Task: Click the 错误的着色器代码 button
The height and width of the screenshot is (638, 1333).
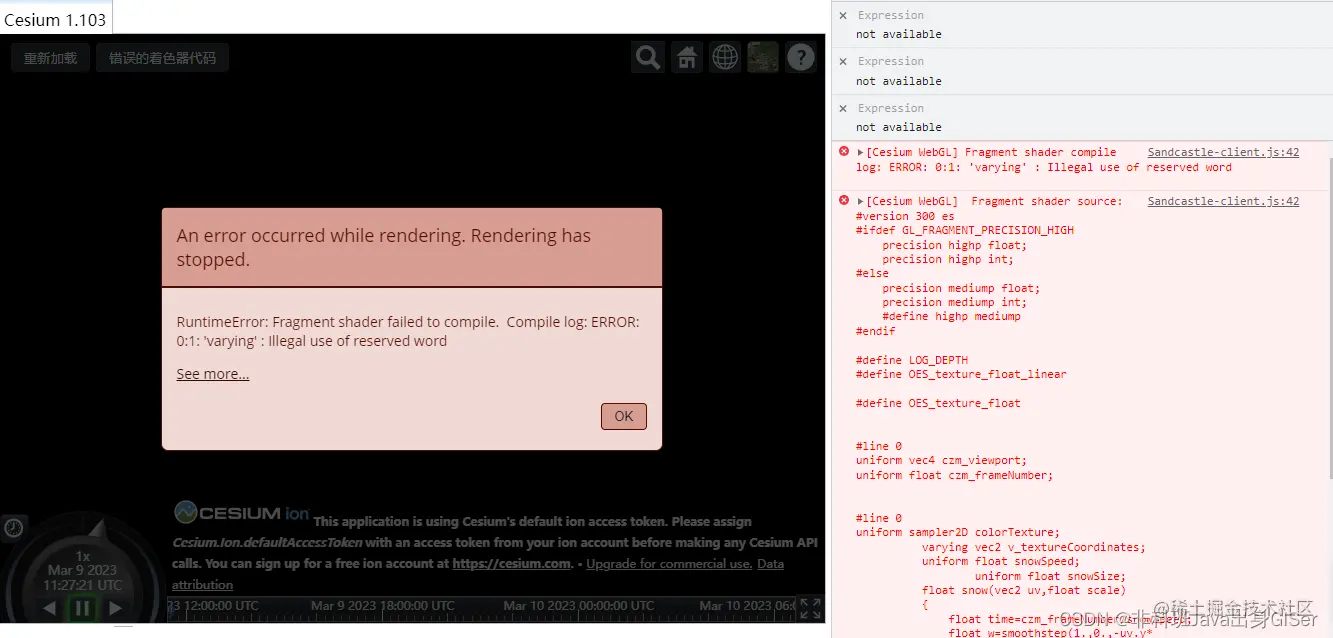Action: coord(162,57)
